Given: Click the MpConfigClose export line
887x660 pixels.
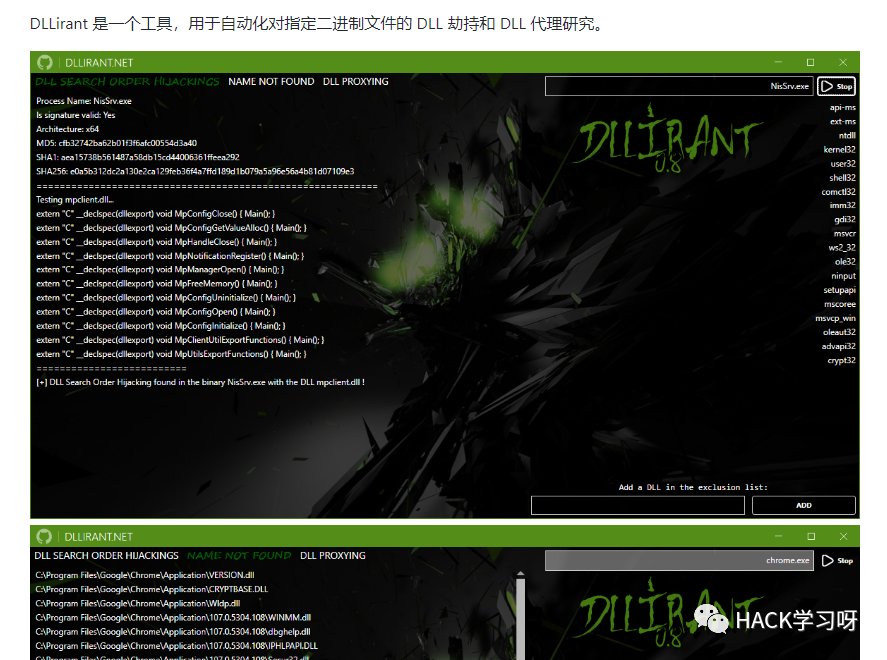Looking at the screenshot, I should pos(156,214).
